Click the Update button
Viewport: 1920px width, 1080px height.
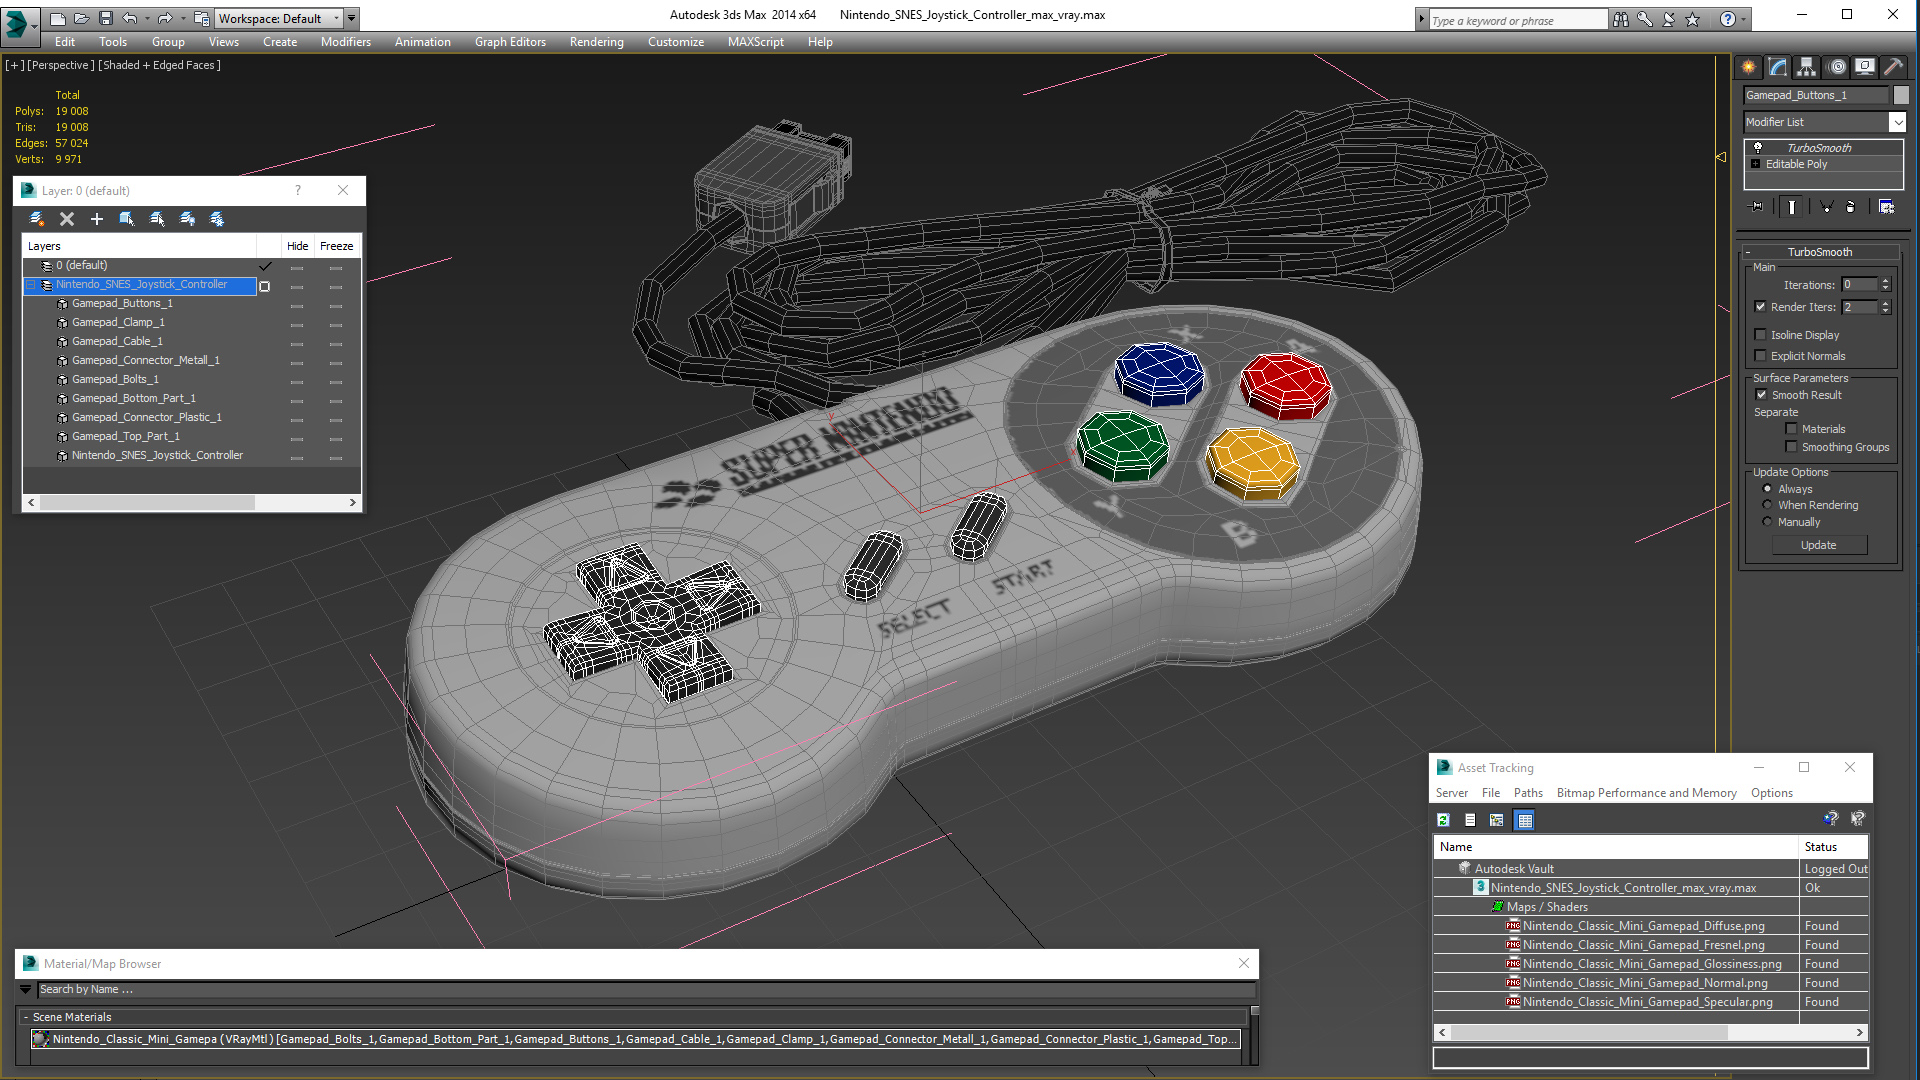pyautogui.click(x=1819, y=545)
